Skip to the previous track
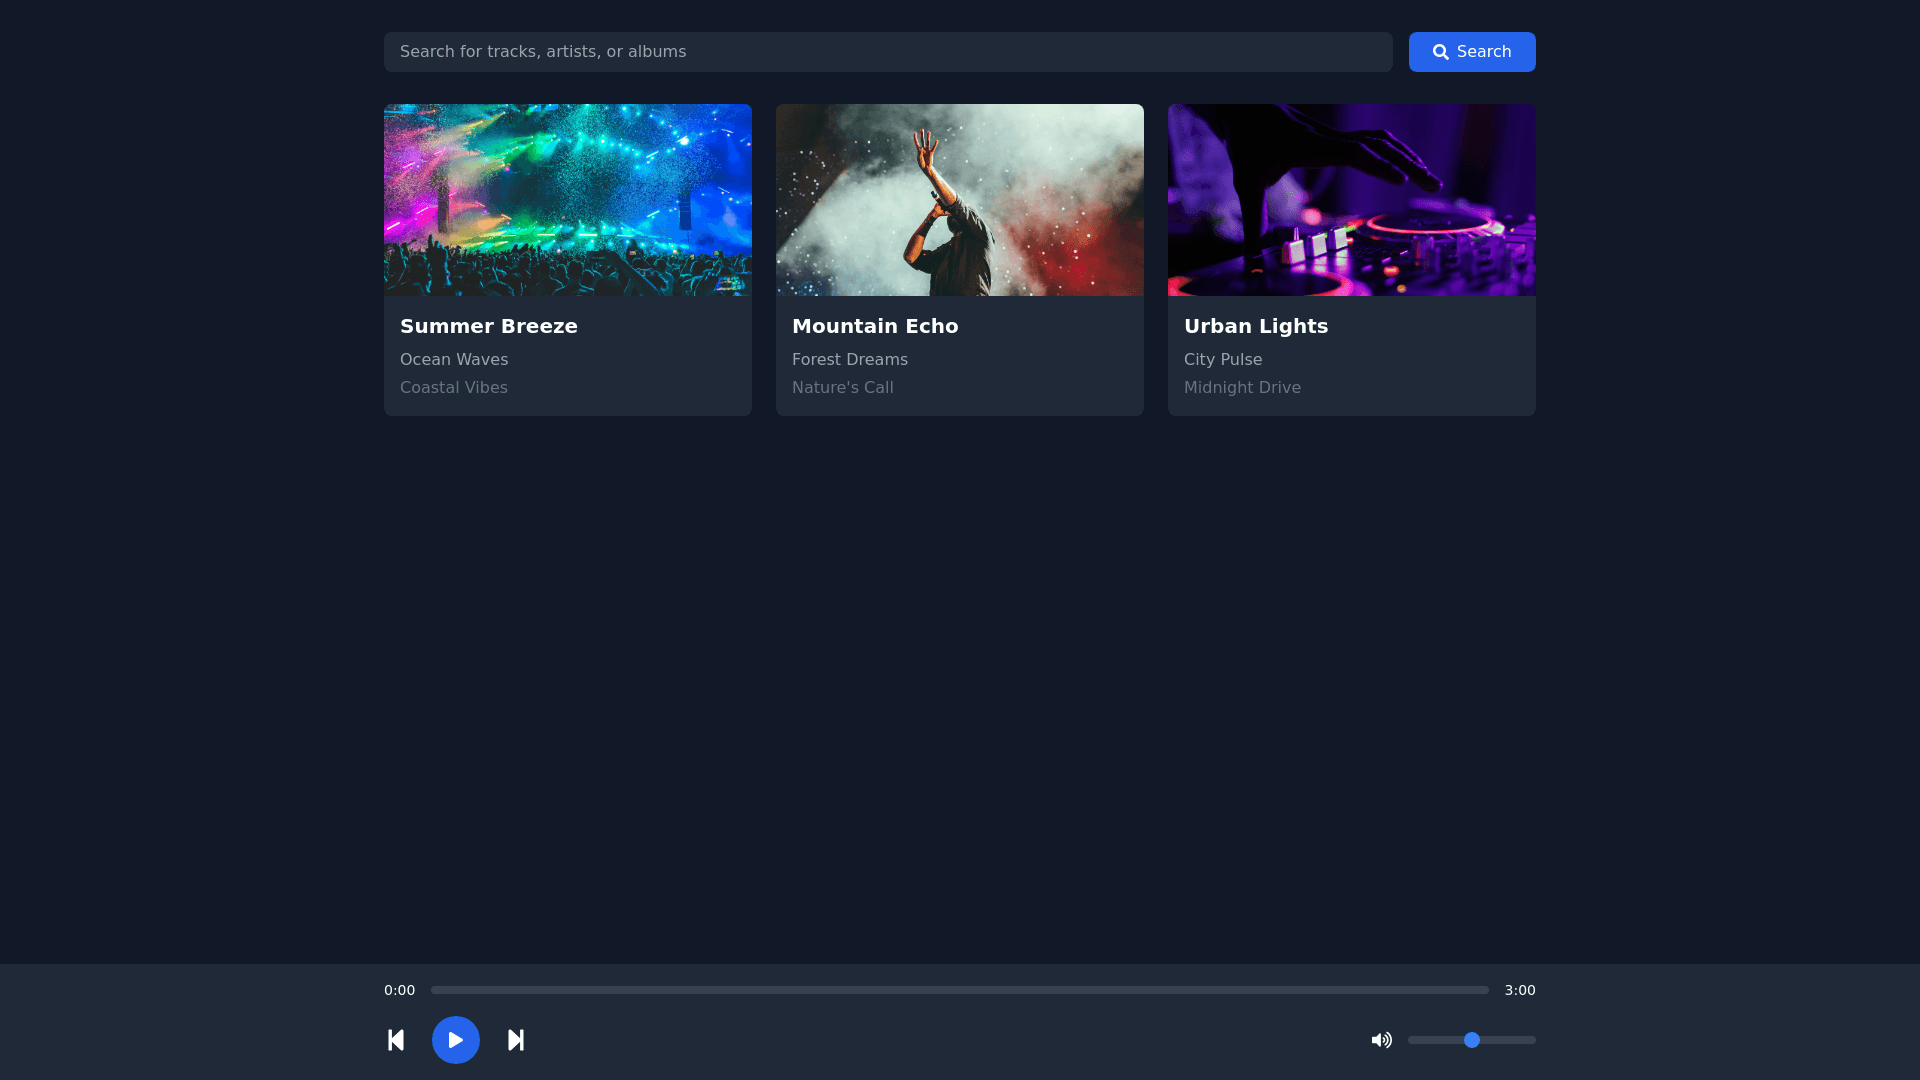 tap(396, 1040)
